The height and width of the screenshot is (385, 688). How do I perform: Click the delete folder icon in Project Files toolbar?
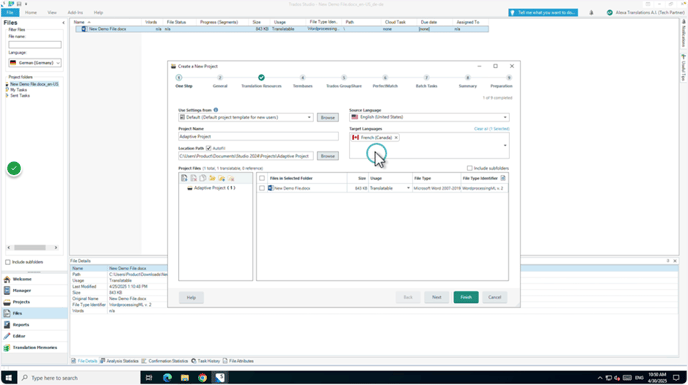pos(231,178)
